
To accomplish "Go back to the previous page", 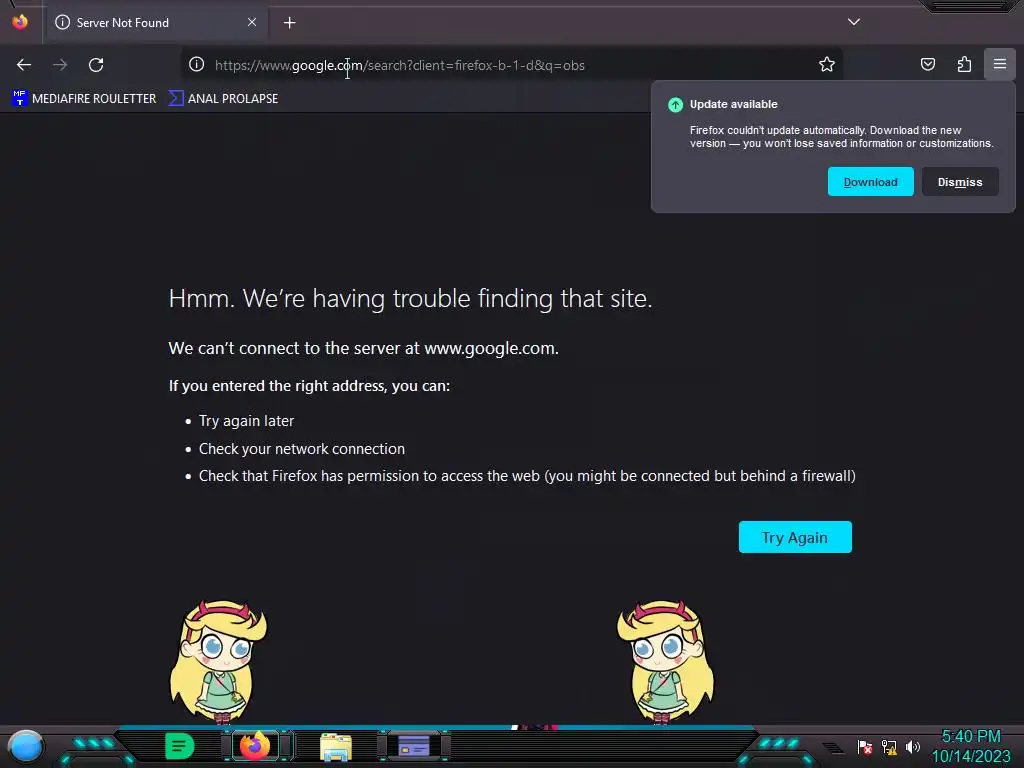I will [24, 65].
